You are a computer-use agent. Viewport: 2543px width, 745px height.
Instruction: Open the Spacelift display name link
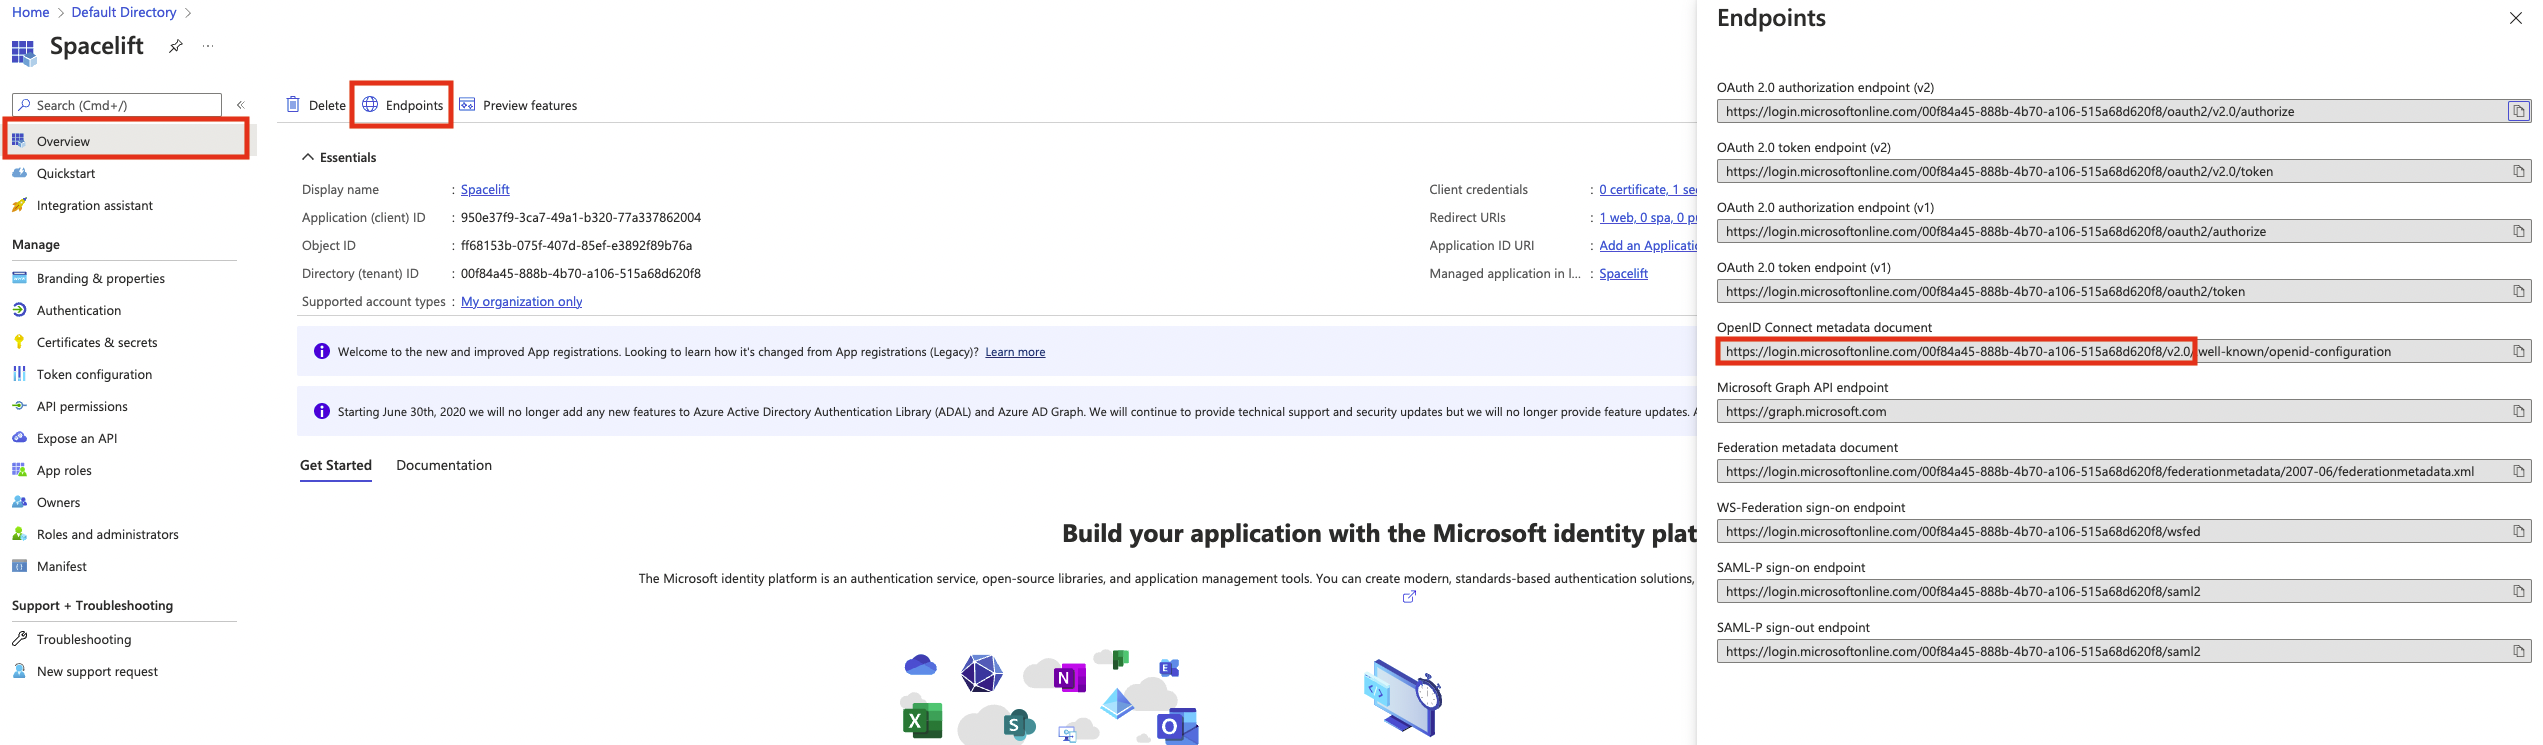(x=485, y=189)
